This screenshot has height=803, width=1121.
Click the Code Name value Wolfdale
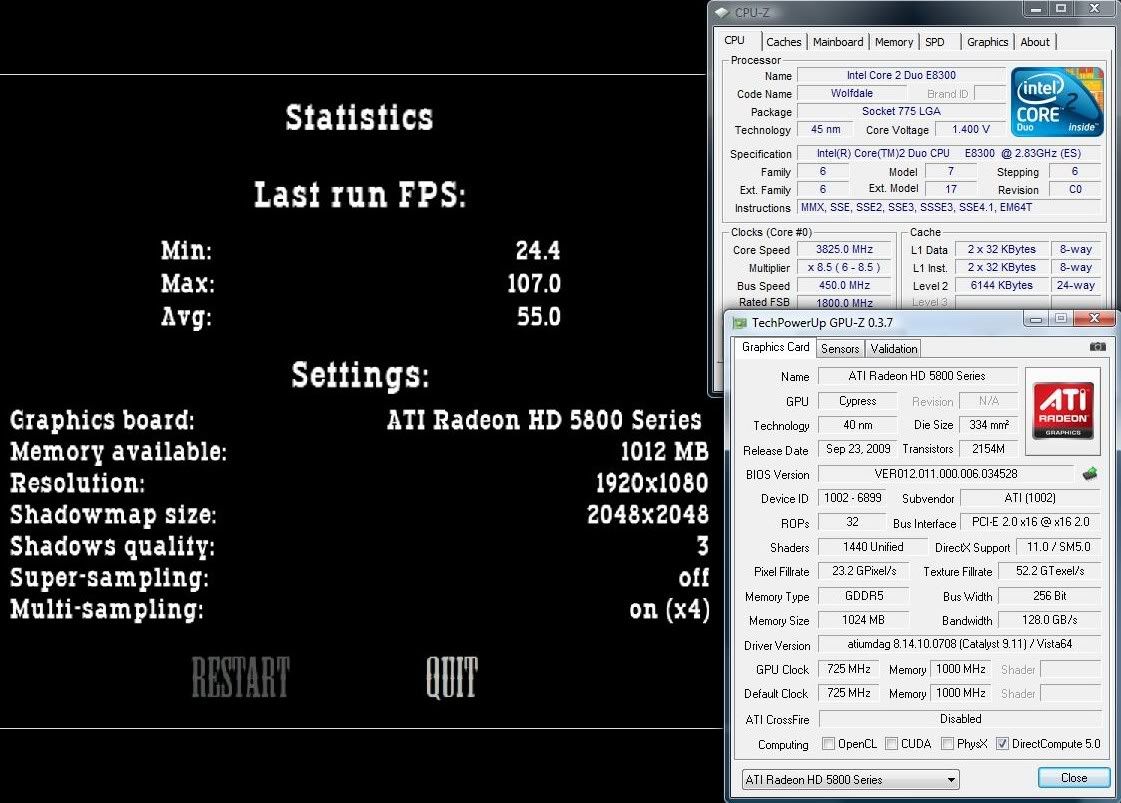[851, 94]
